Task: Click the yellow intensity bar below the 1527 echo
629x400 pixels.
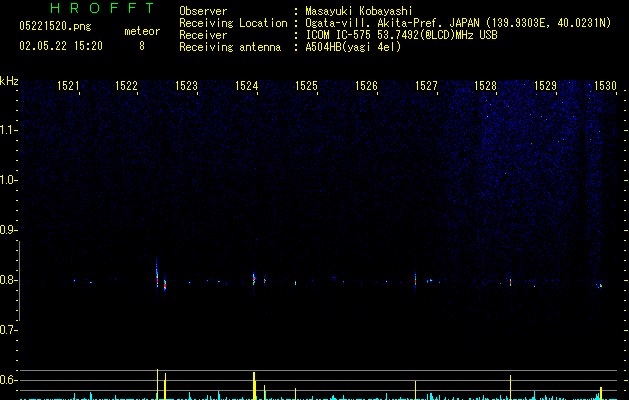Action: tap(416, 390)
